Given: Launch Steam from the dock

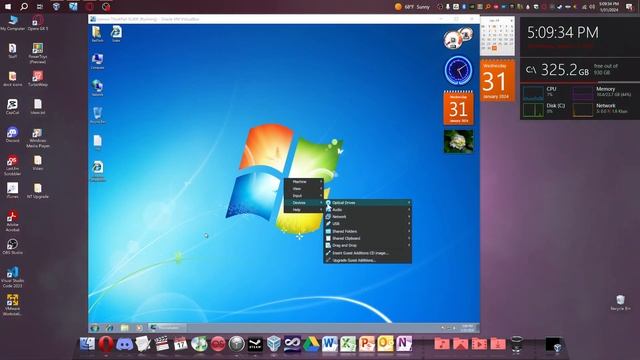Looking at the screenshot, I should tap(255, 344).
